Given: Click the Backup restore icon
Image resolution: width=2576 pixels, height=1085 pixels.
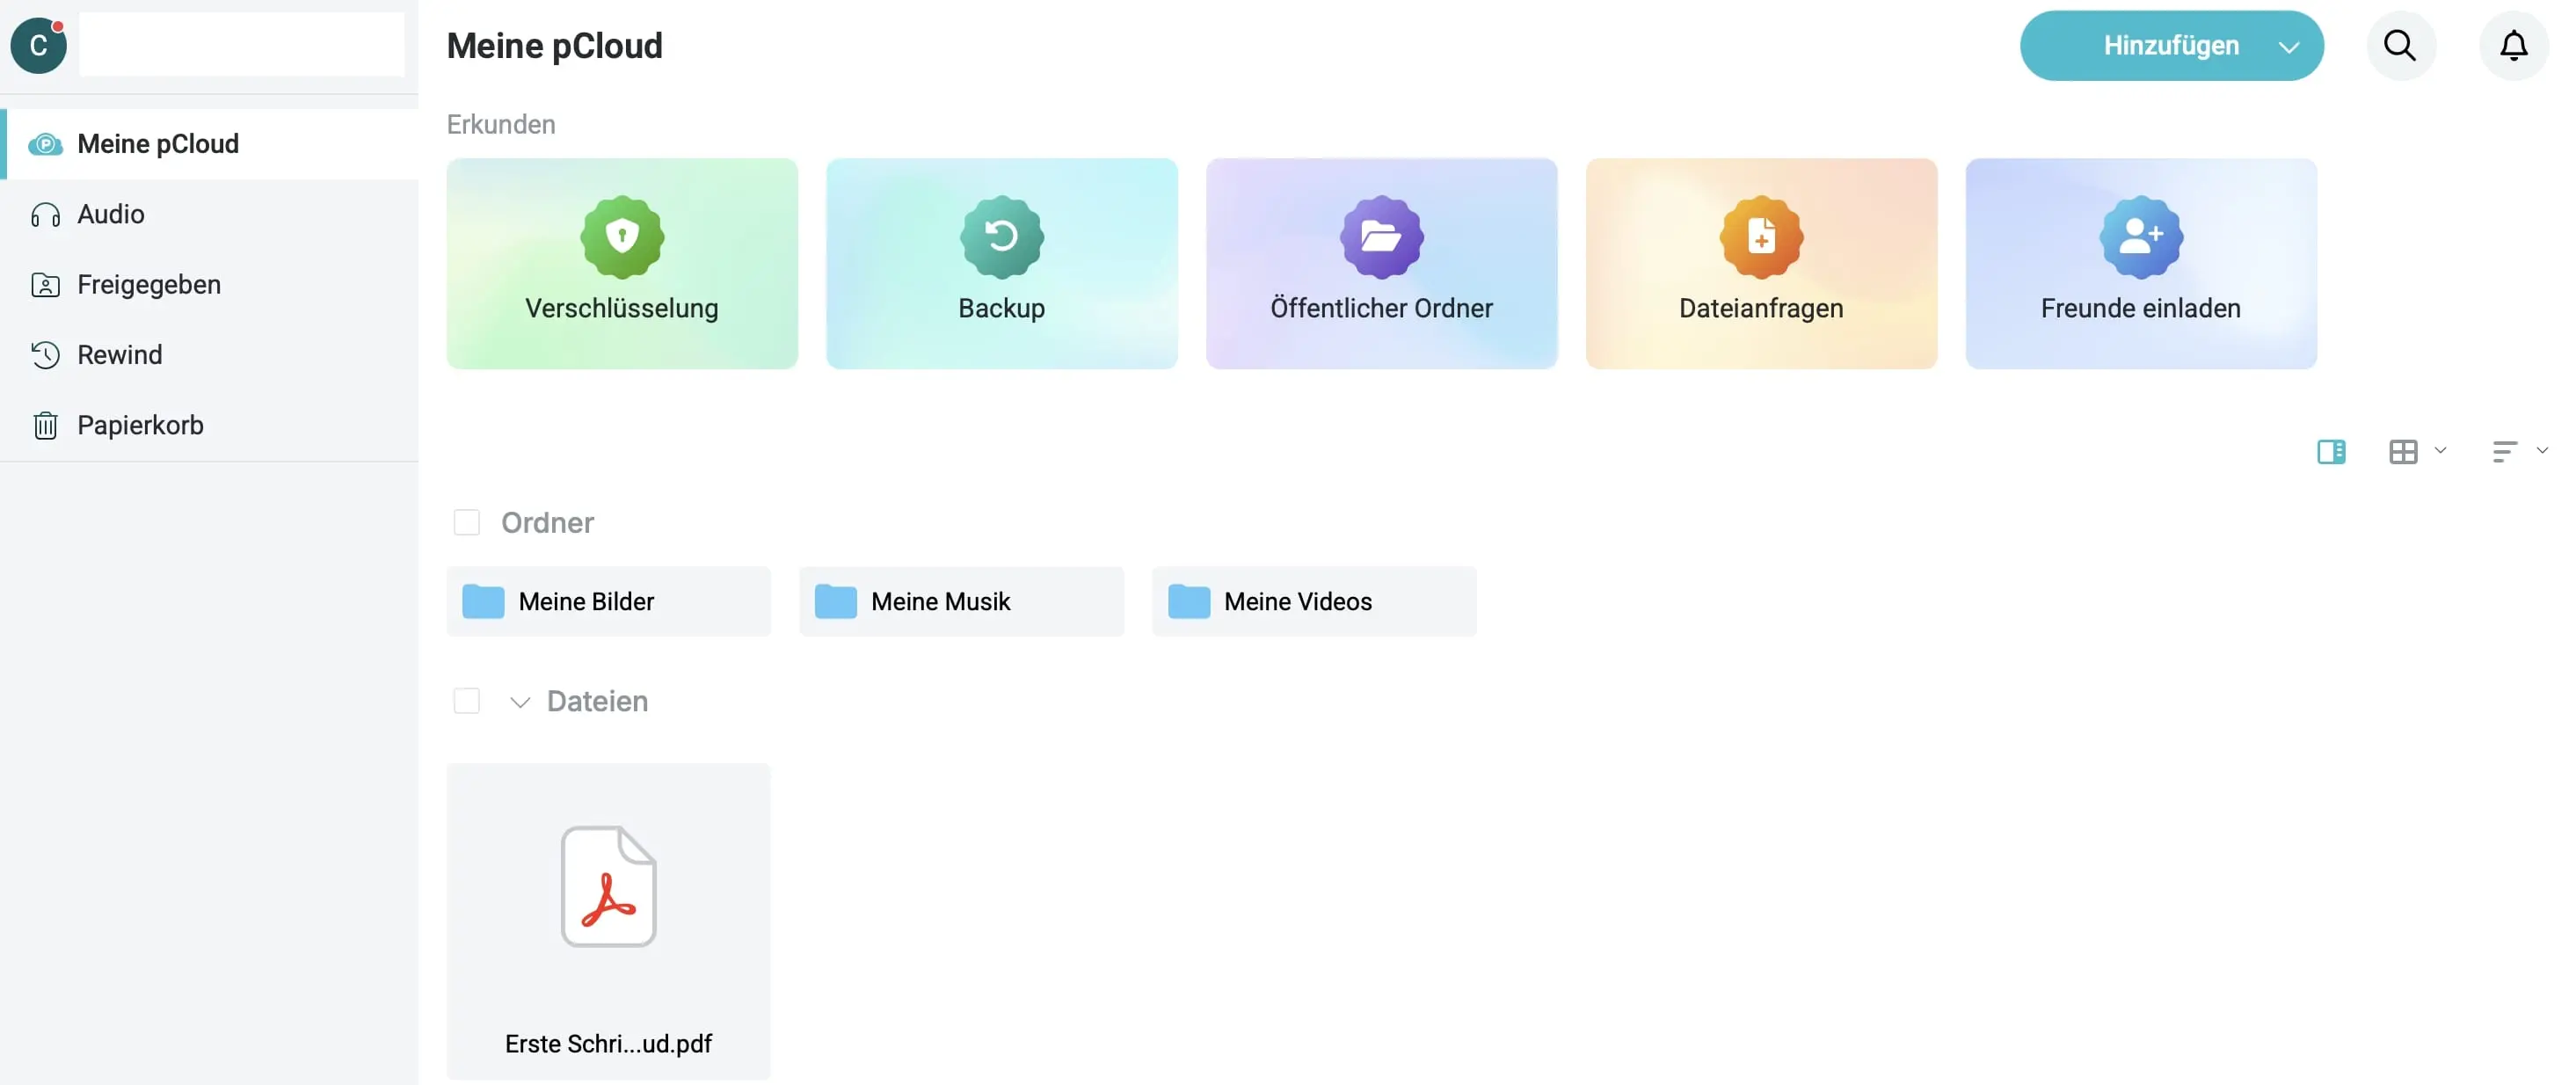Looking at the screenshot, I should (x=1001, y=237).
